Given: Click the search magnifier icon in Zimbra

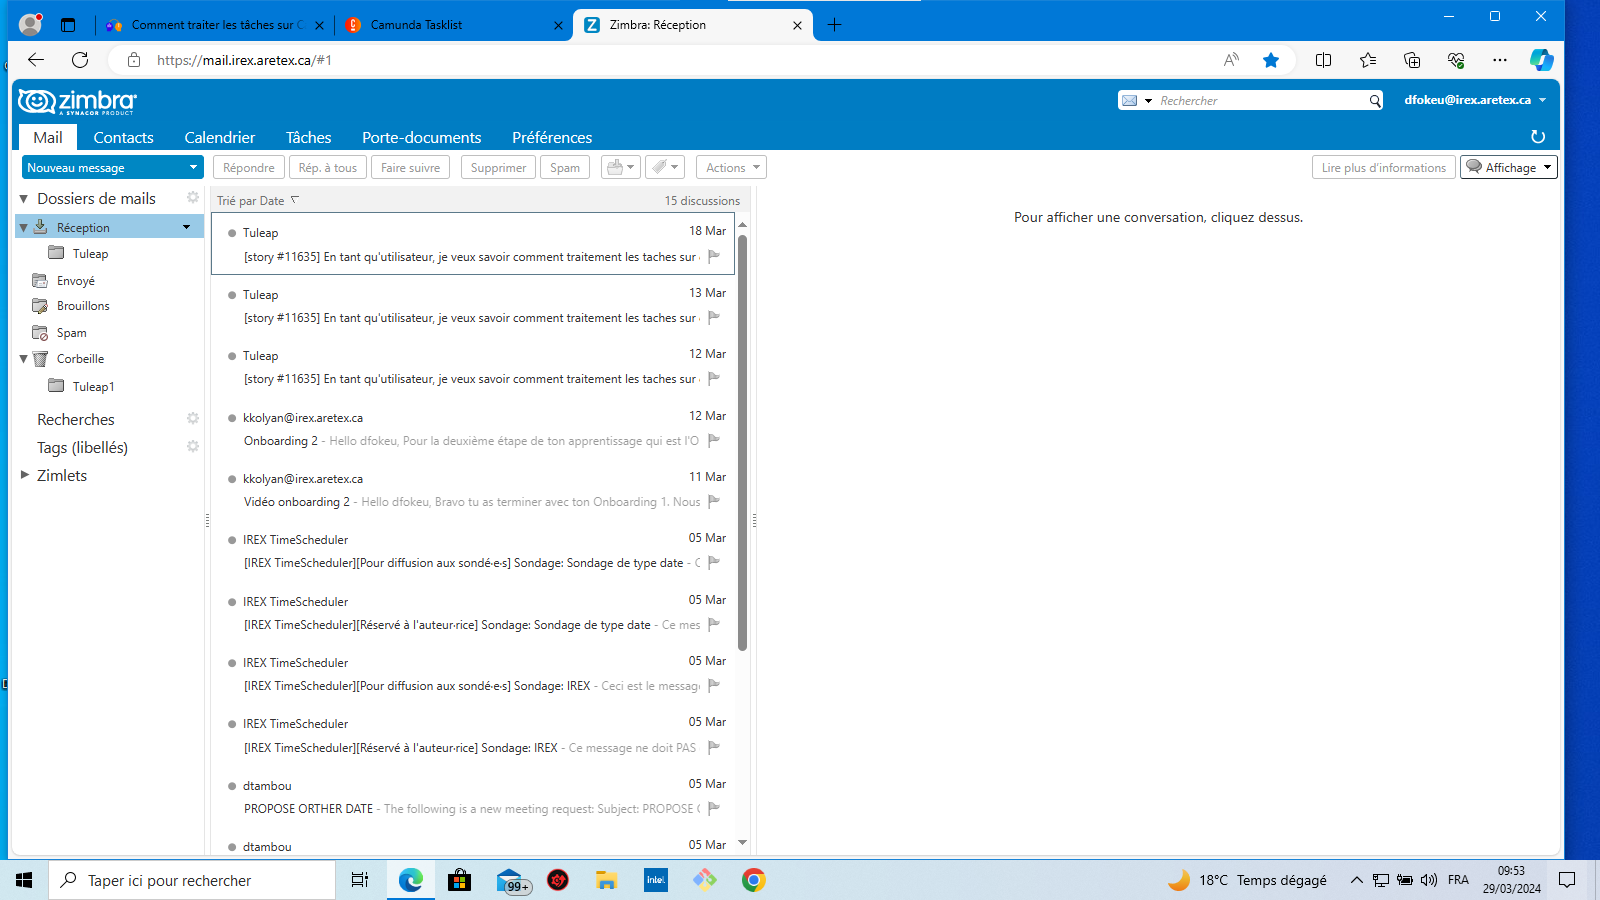Looking at the screenshot, I should (1375, 101).
